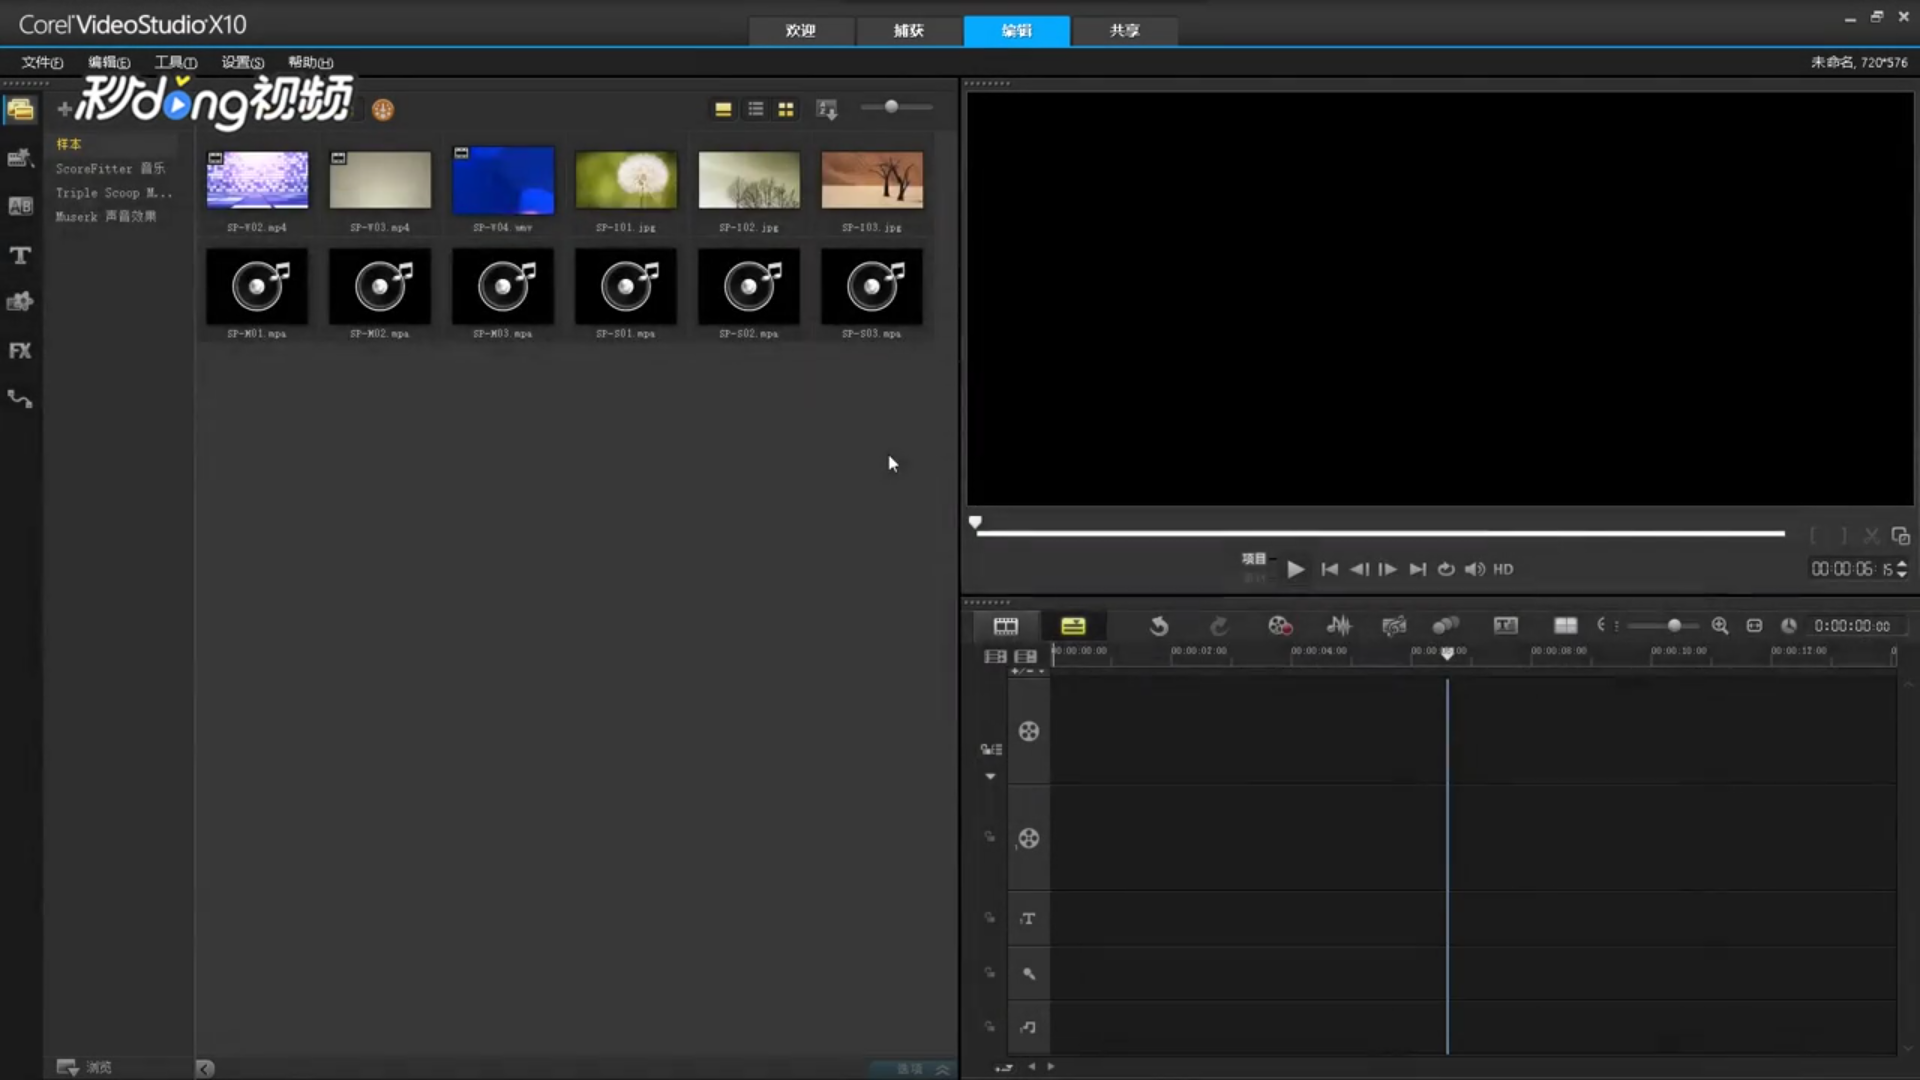Switch to the 共享 (Share) tab

tap(1124, 30)
